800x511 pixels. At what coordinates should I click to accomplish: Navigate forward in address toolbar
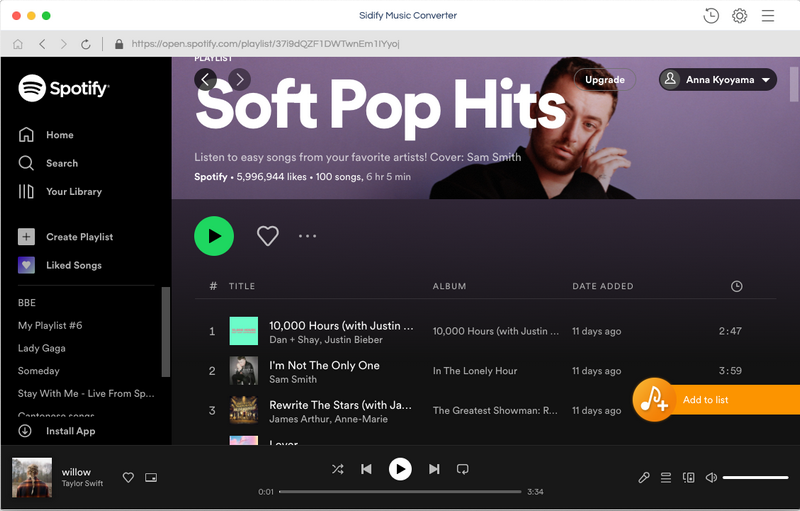63,44
